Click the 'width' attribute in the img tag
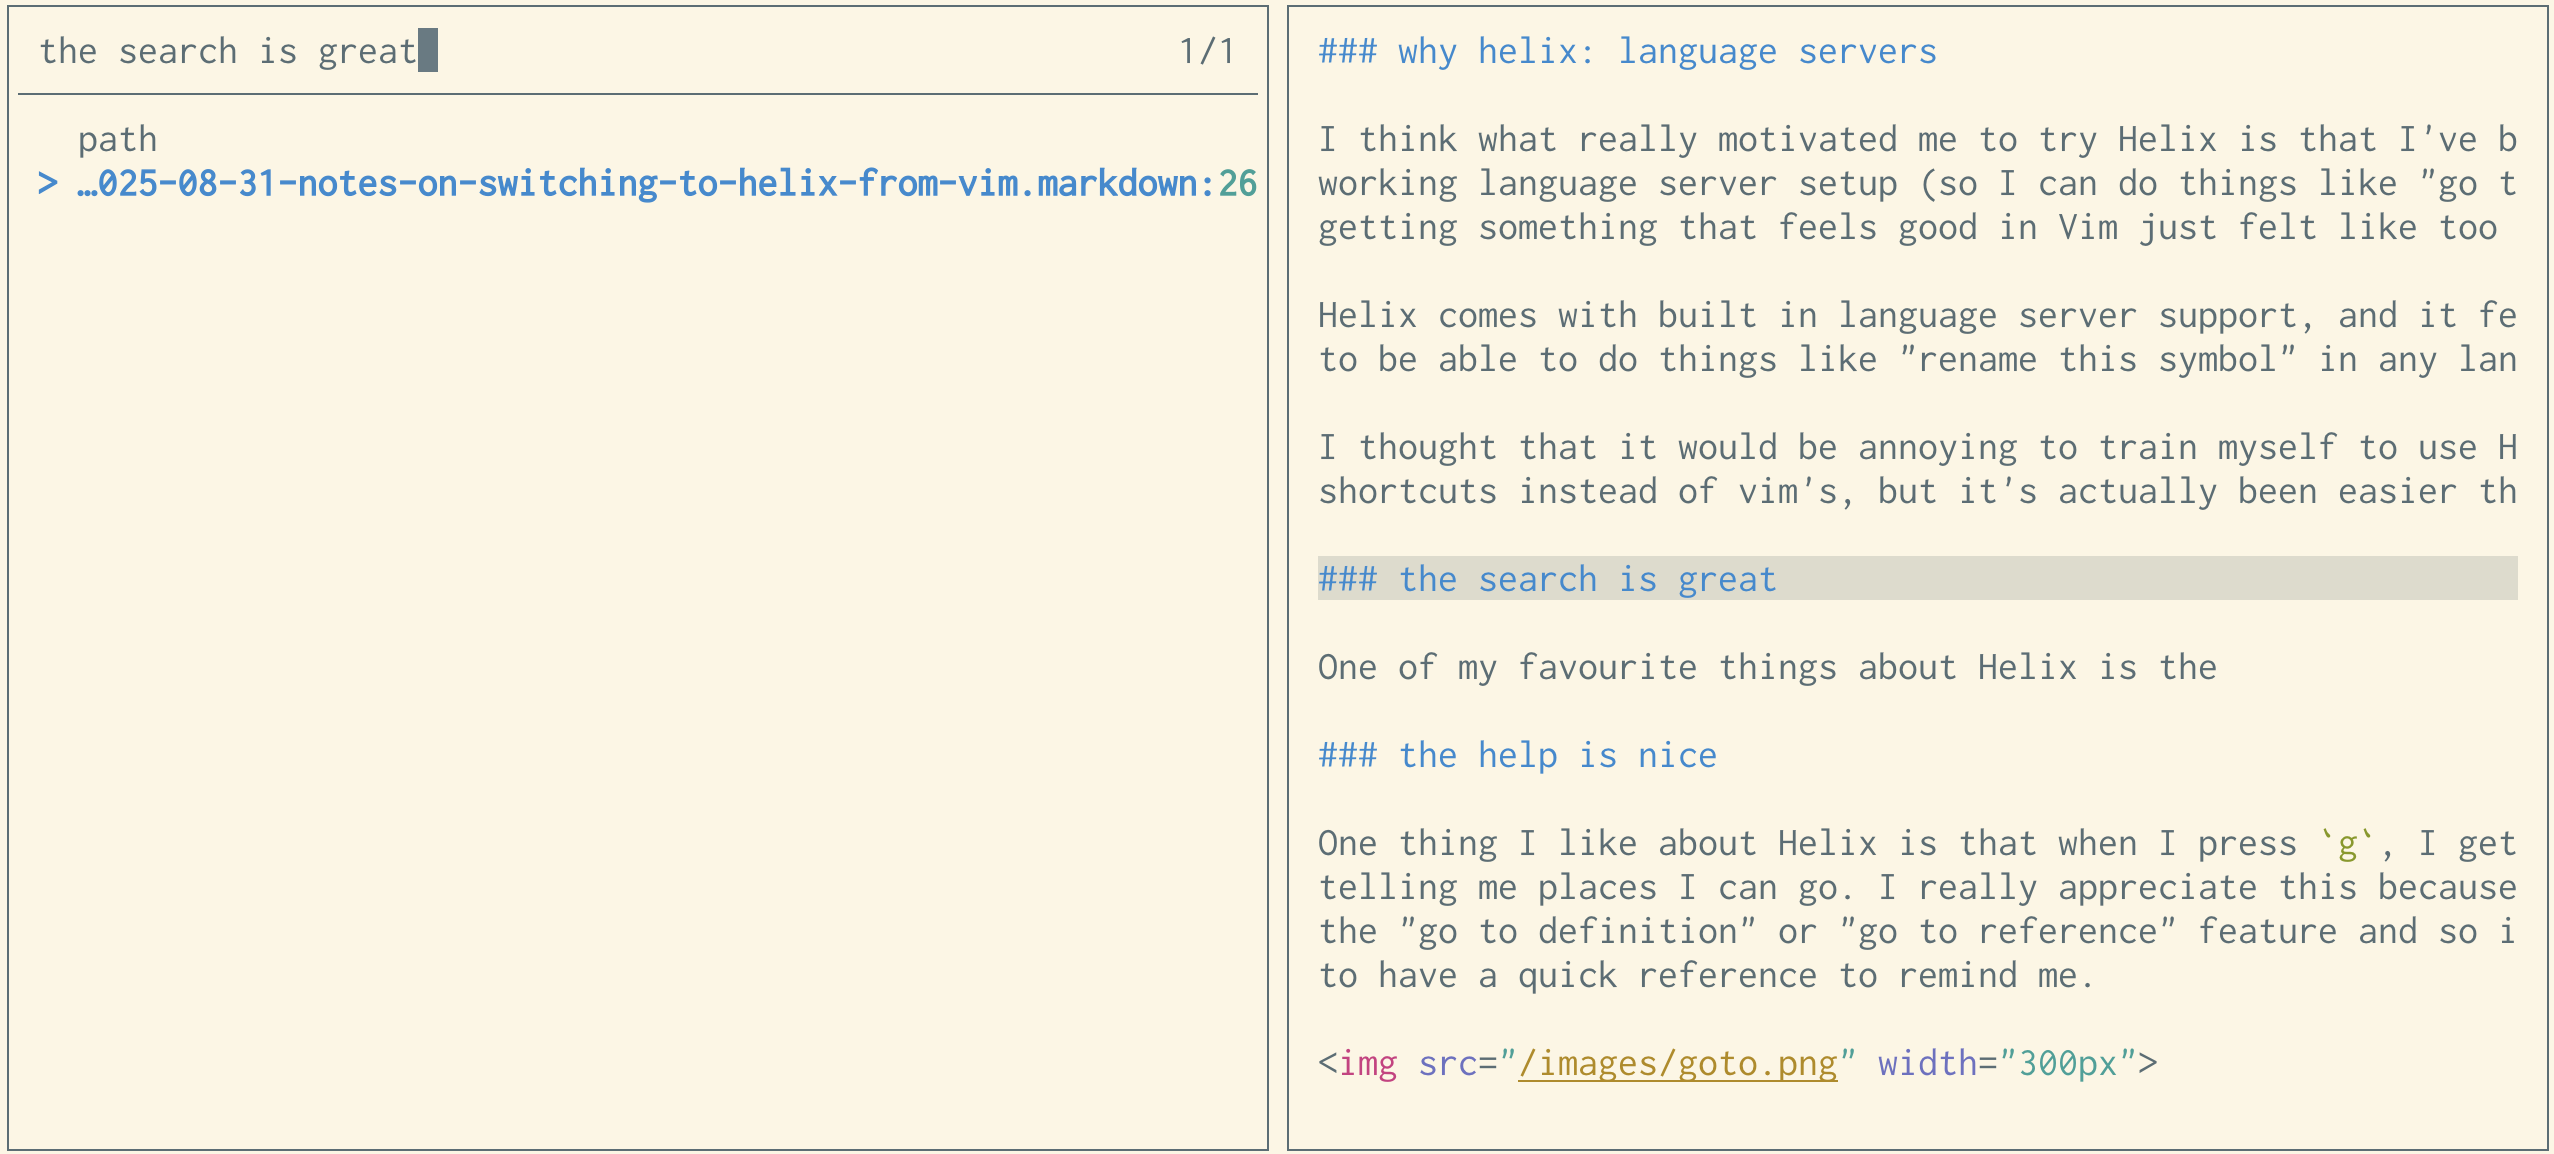Image resolution: width=2554 pixels, height=1154 pixels. [1927, 1063]
